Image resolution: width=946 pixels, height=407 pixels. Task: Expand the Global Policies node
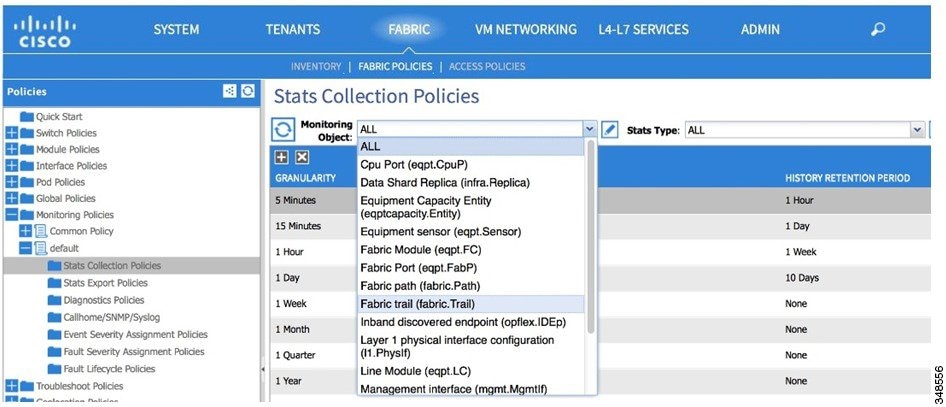coord(11,198)
